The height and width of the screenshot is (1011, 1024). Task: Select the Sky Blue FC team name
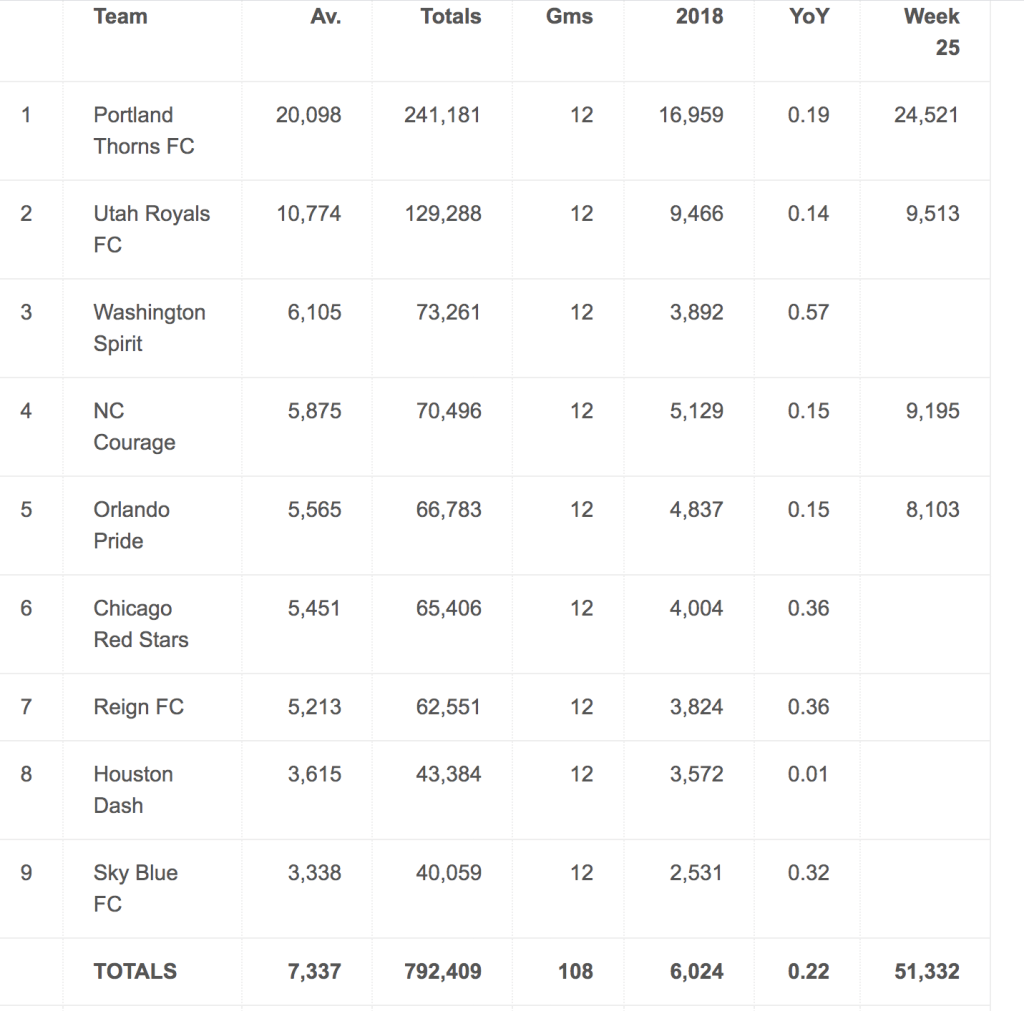click(x=135, y=888)
